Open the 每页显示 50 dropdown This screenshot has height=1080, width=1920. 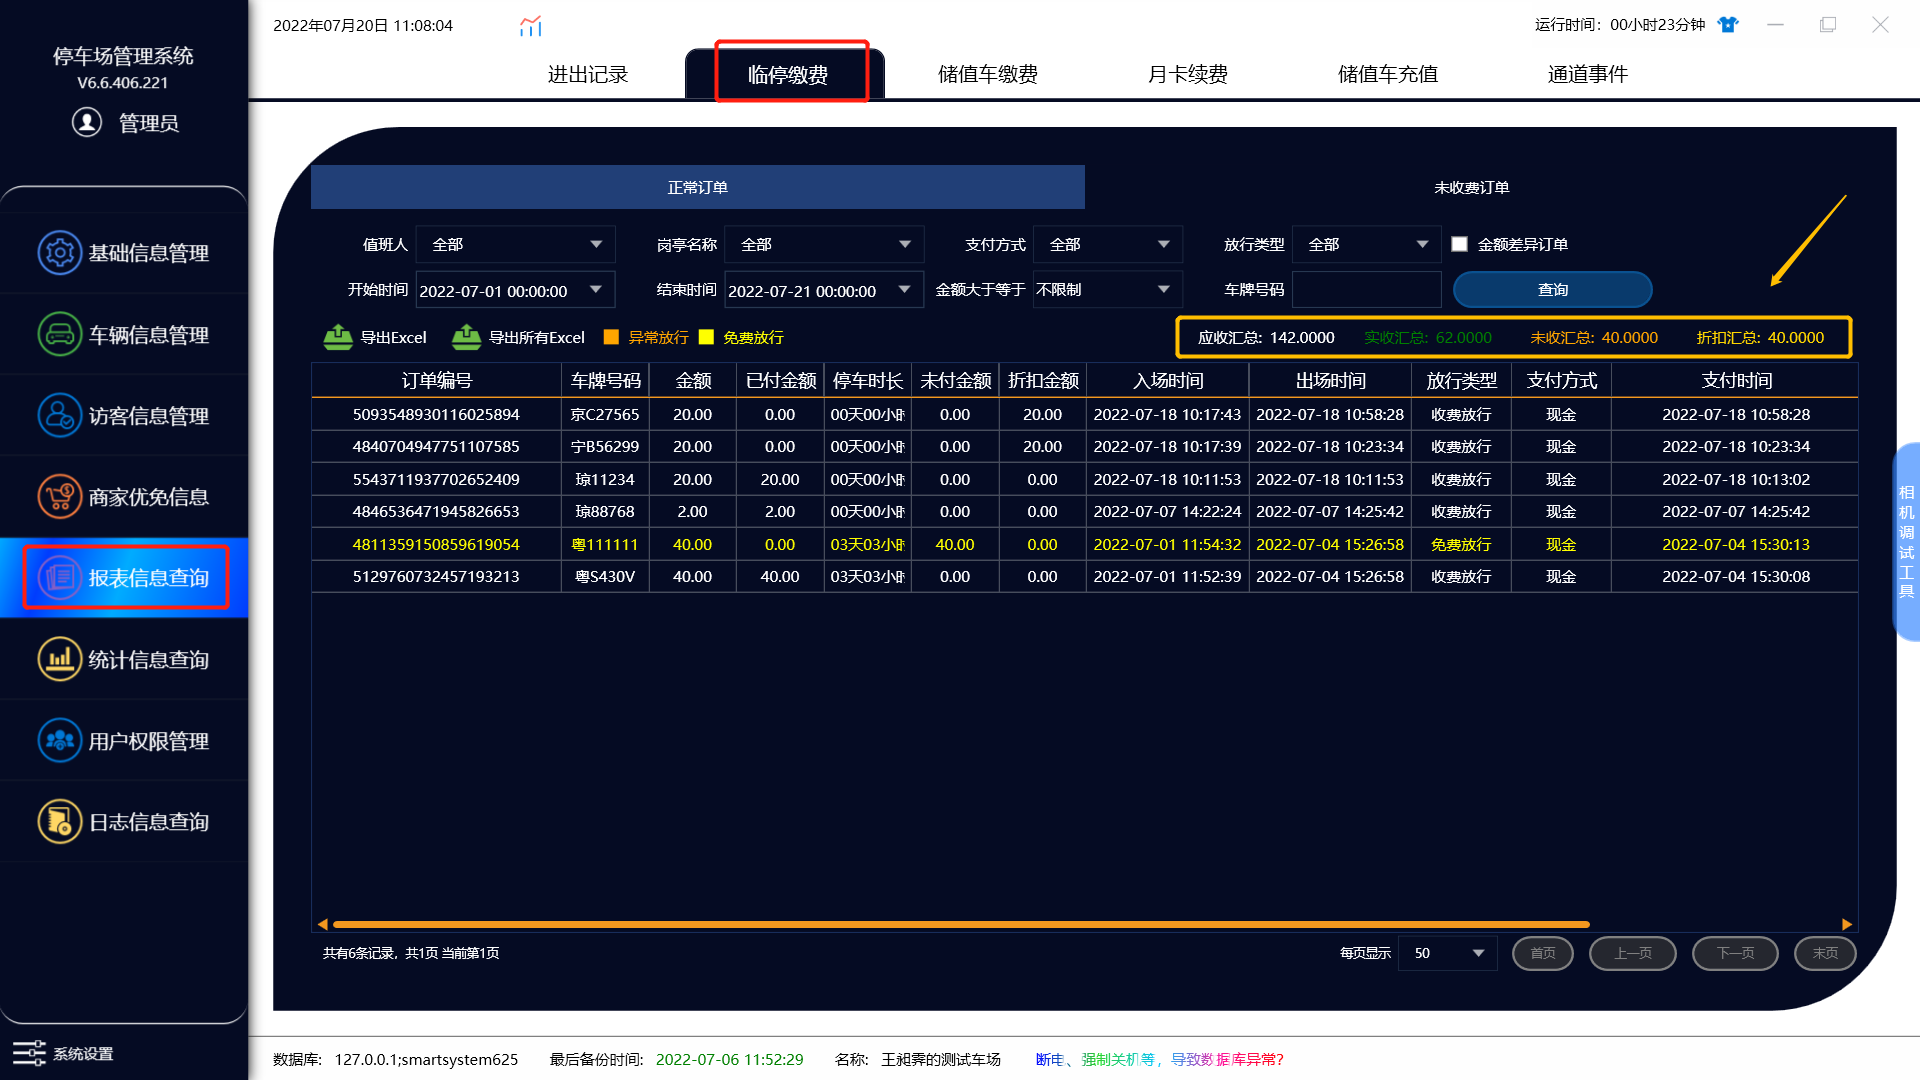[1448, 953]
